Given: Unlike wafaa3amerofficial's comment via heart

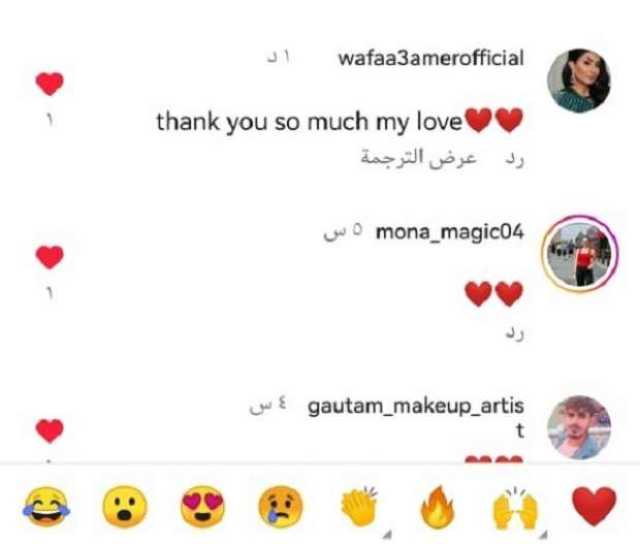Looking at the screenshot, I should pos(49,84).
